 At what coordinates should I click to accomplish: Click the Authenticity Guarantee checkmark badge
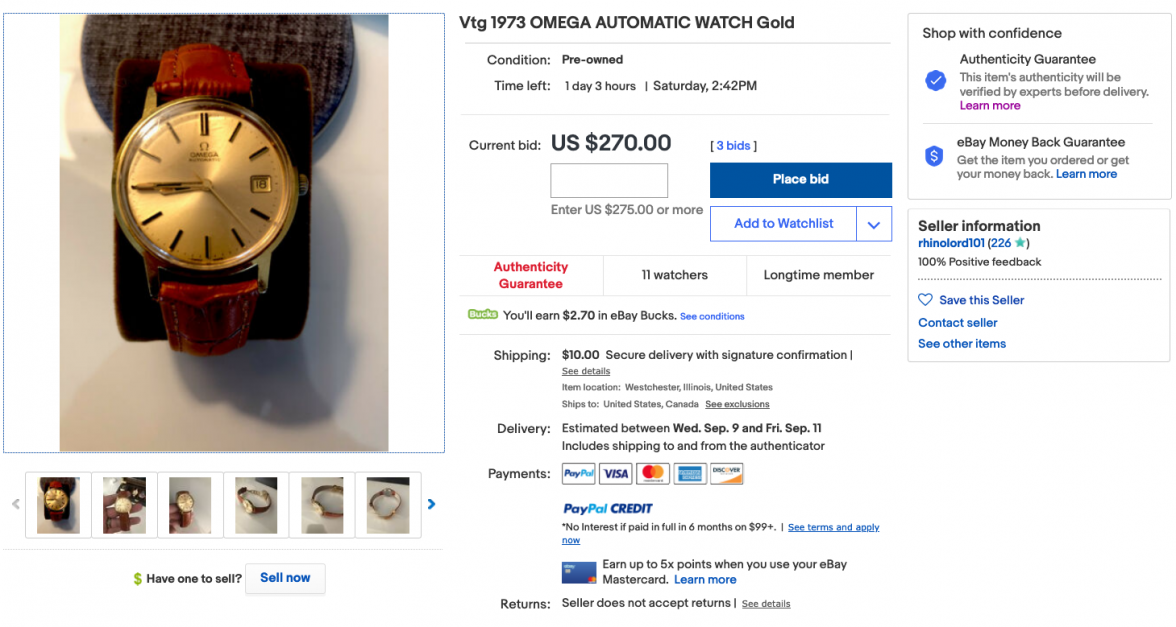pyautogui.click(x=936, y=81)
